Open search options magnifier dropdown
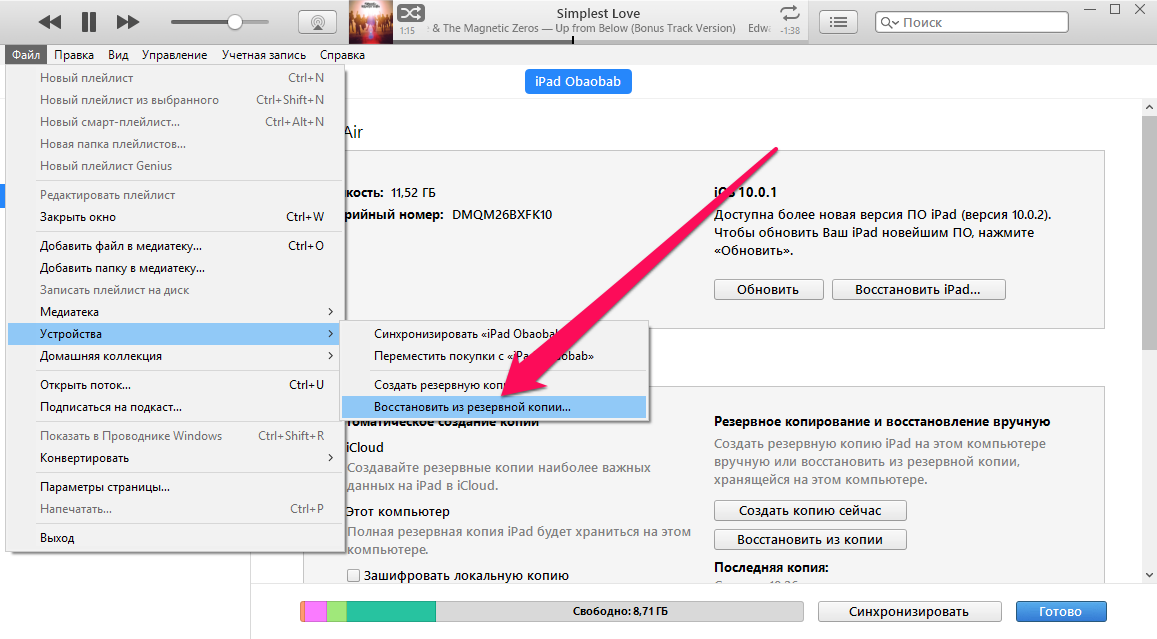The image size is (1157, 639). click(x=889, y=23)
